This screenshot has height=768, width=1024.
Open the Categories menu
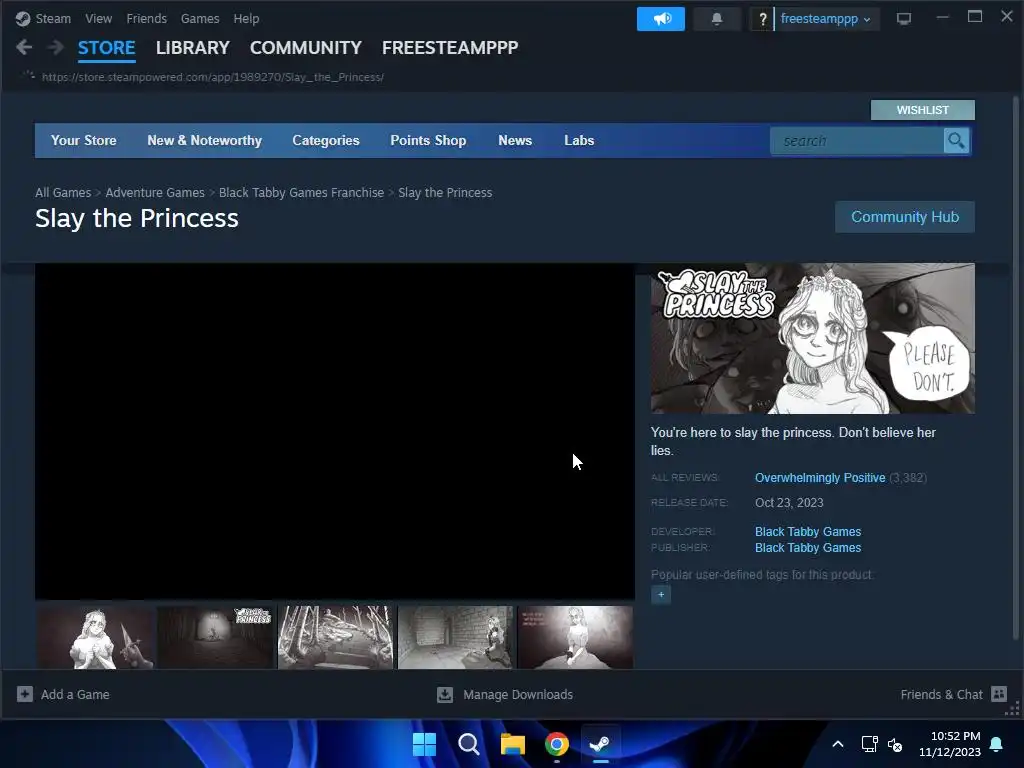[326, 140]
